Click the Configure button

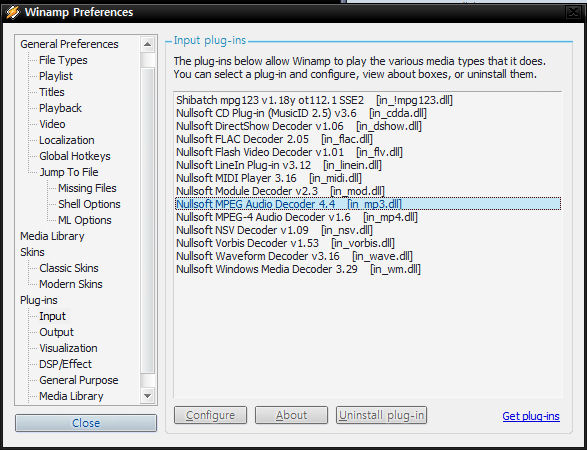pyautogui.click(x=210, y=415)
